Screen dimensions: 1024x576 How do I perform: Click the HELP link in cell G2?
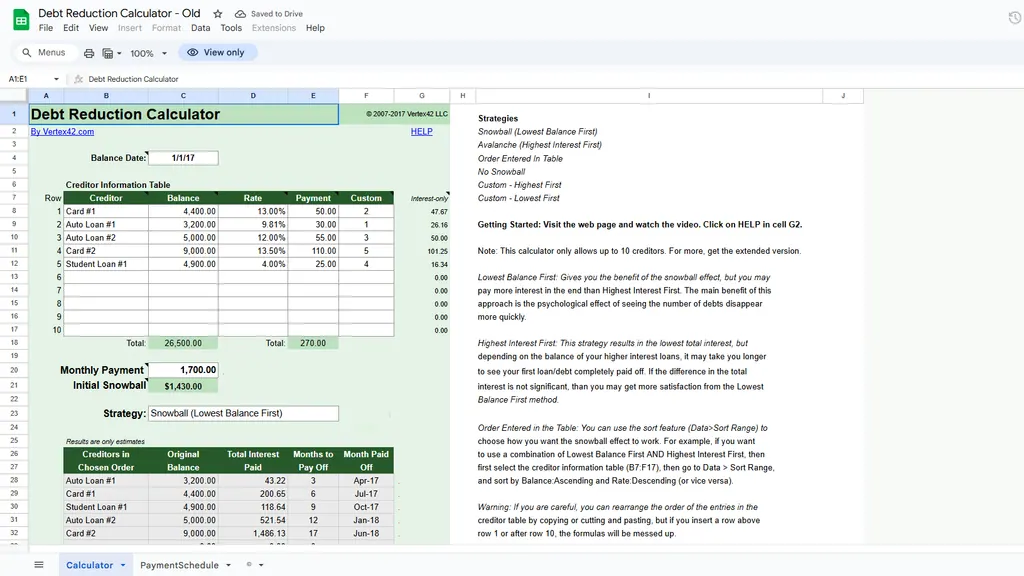pos(421,131)
